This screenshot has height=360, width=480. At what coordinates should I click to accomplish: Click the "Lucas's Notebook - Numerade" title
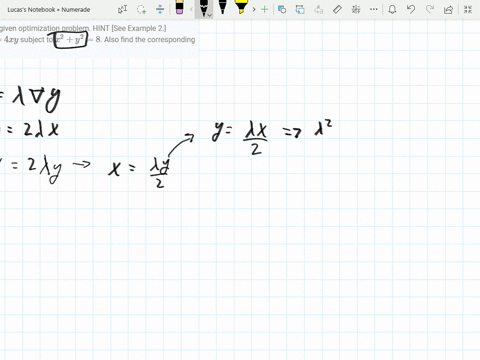[x=49, y=10]
